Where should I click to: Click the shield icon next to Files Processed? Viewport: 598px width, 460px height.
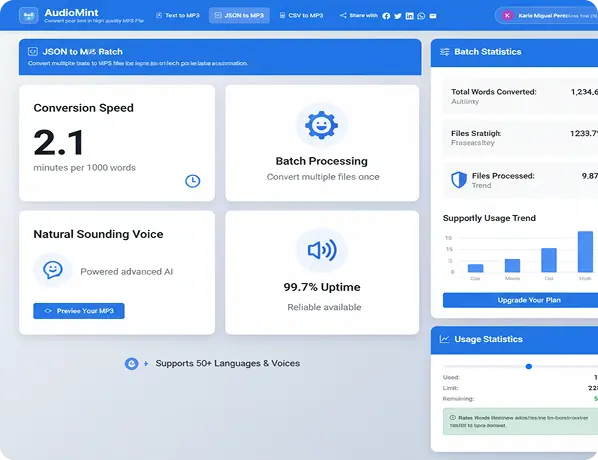pyautogui.click(x=459, y=180)
